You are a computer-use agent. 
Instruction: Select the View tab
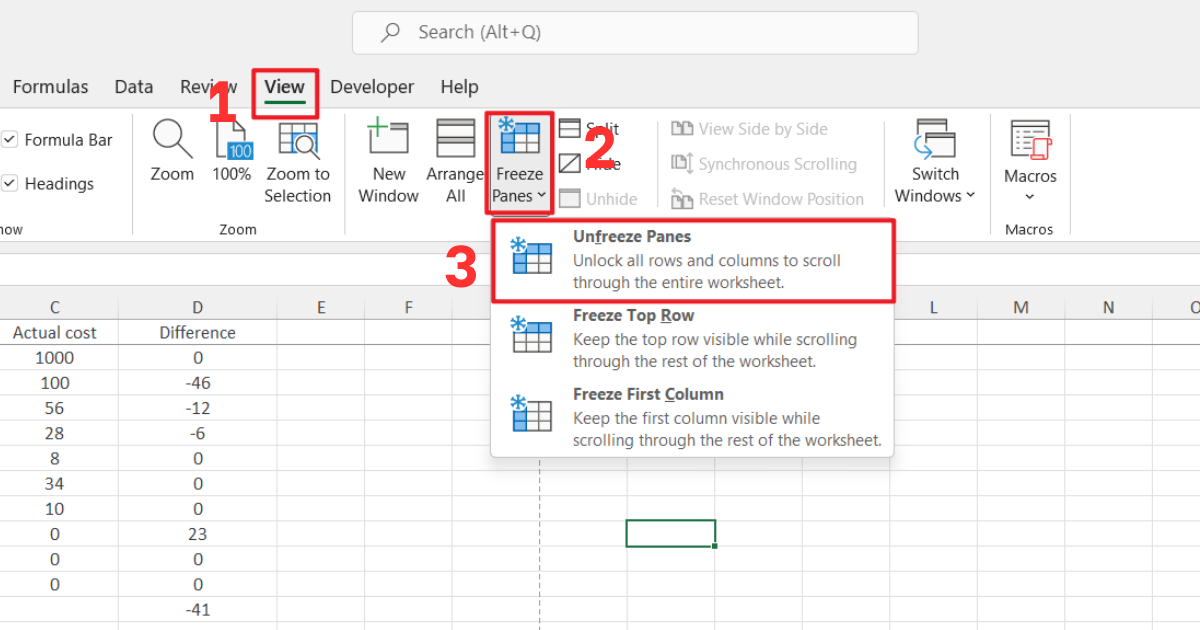[284, 88]
